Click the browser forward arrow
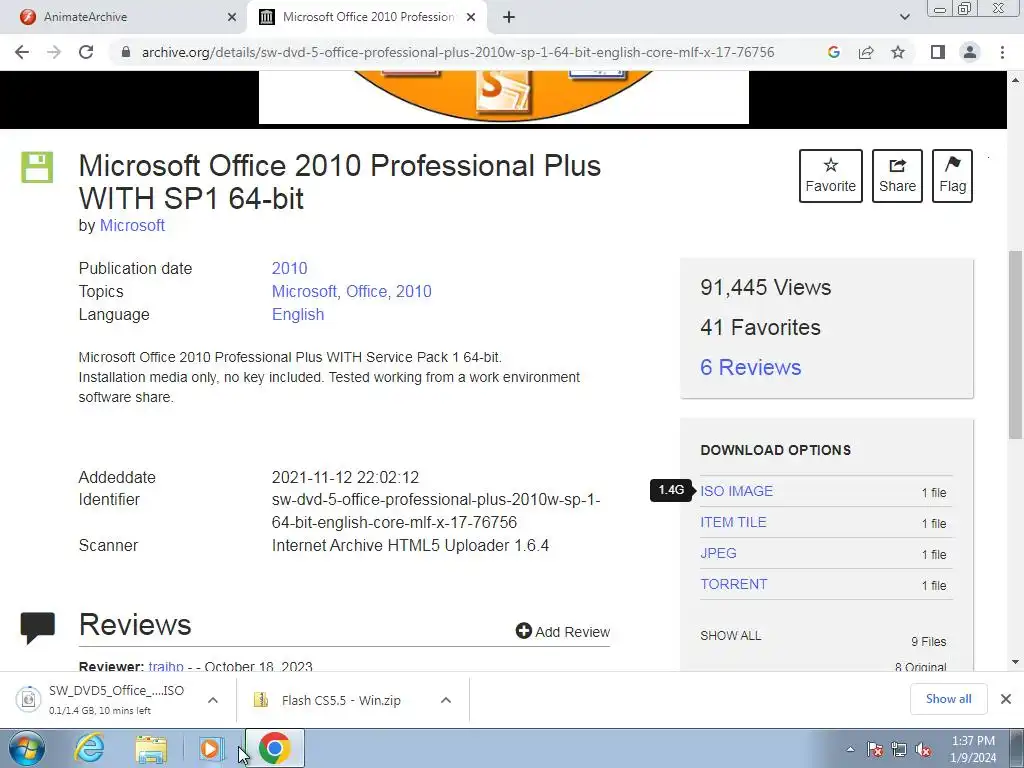The width and height of the screenshot is (1024, 768). [x=54, y=52]
